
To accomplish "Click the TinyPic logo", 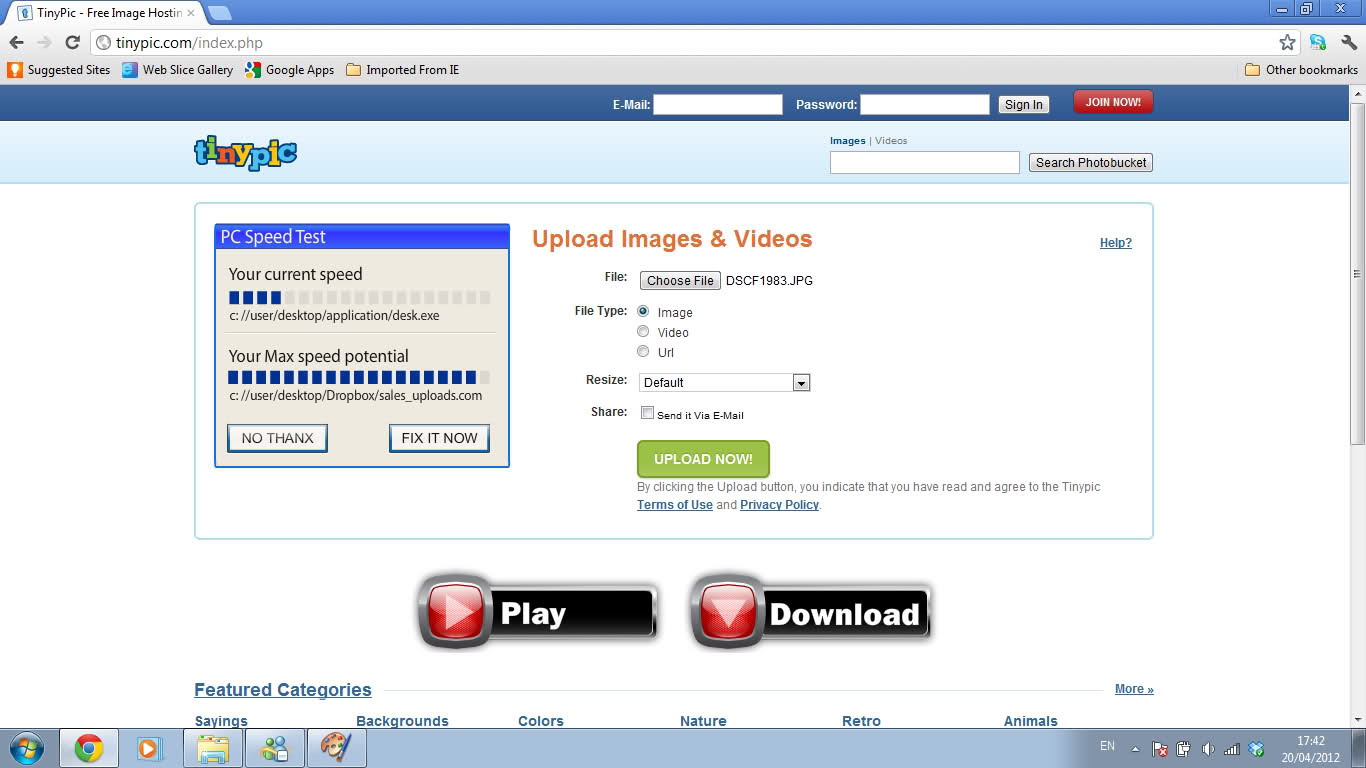I will [245, 152].
